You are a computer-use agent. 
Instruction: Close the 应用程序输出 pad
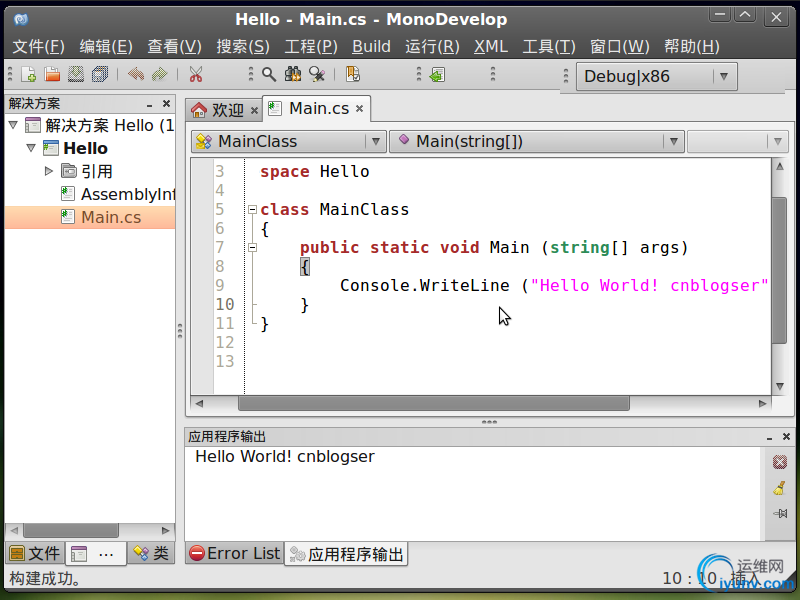786,437
